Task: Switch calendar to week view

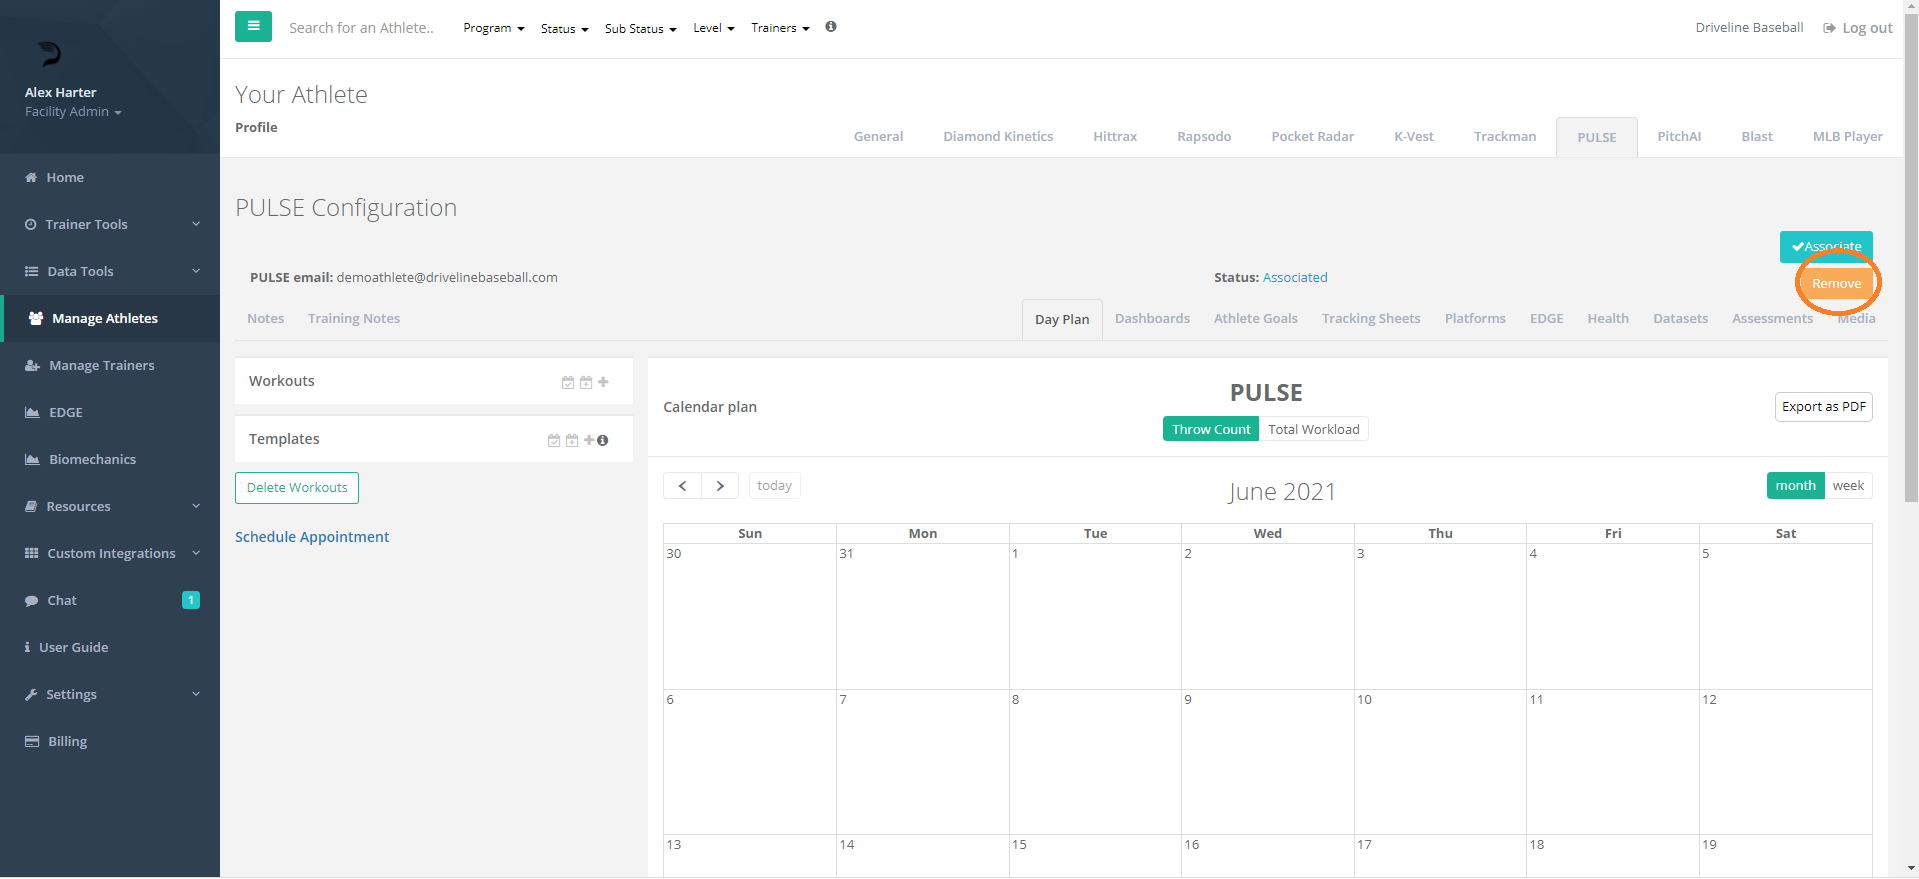Action: [x=1847, y=486]
